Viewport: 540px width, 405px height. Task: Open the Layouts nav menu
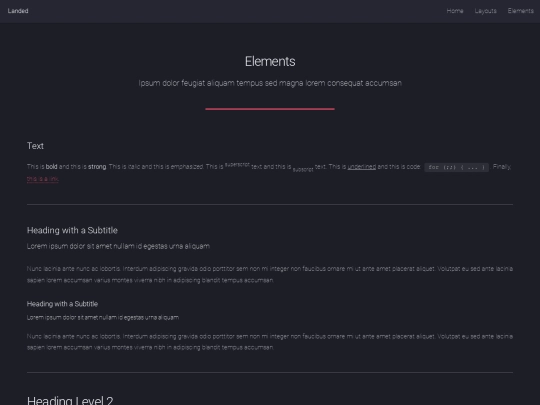[486, 11]
